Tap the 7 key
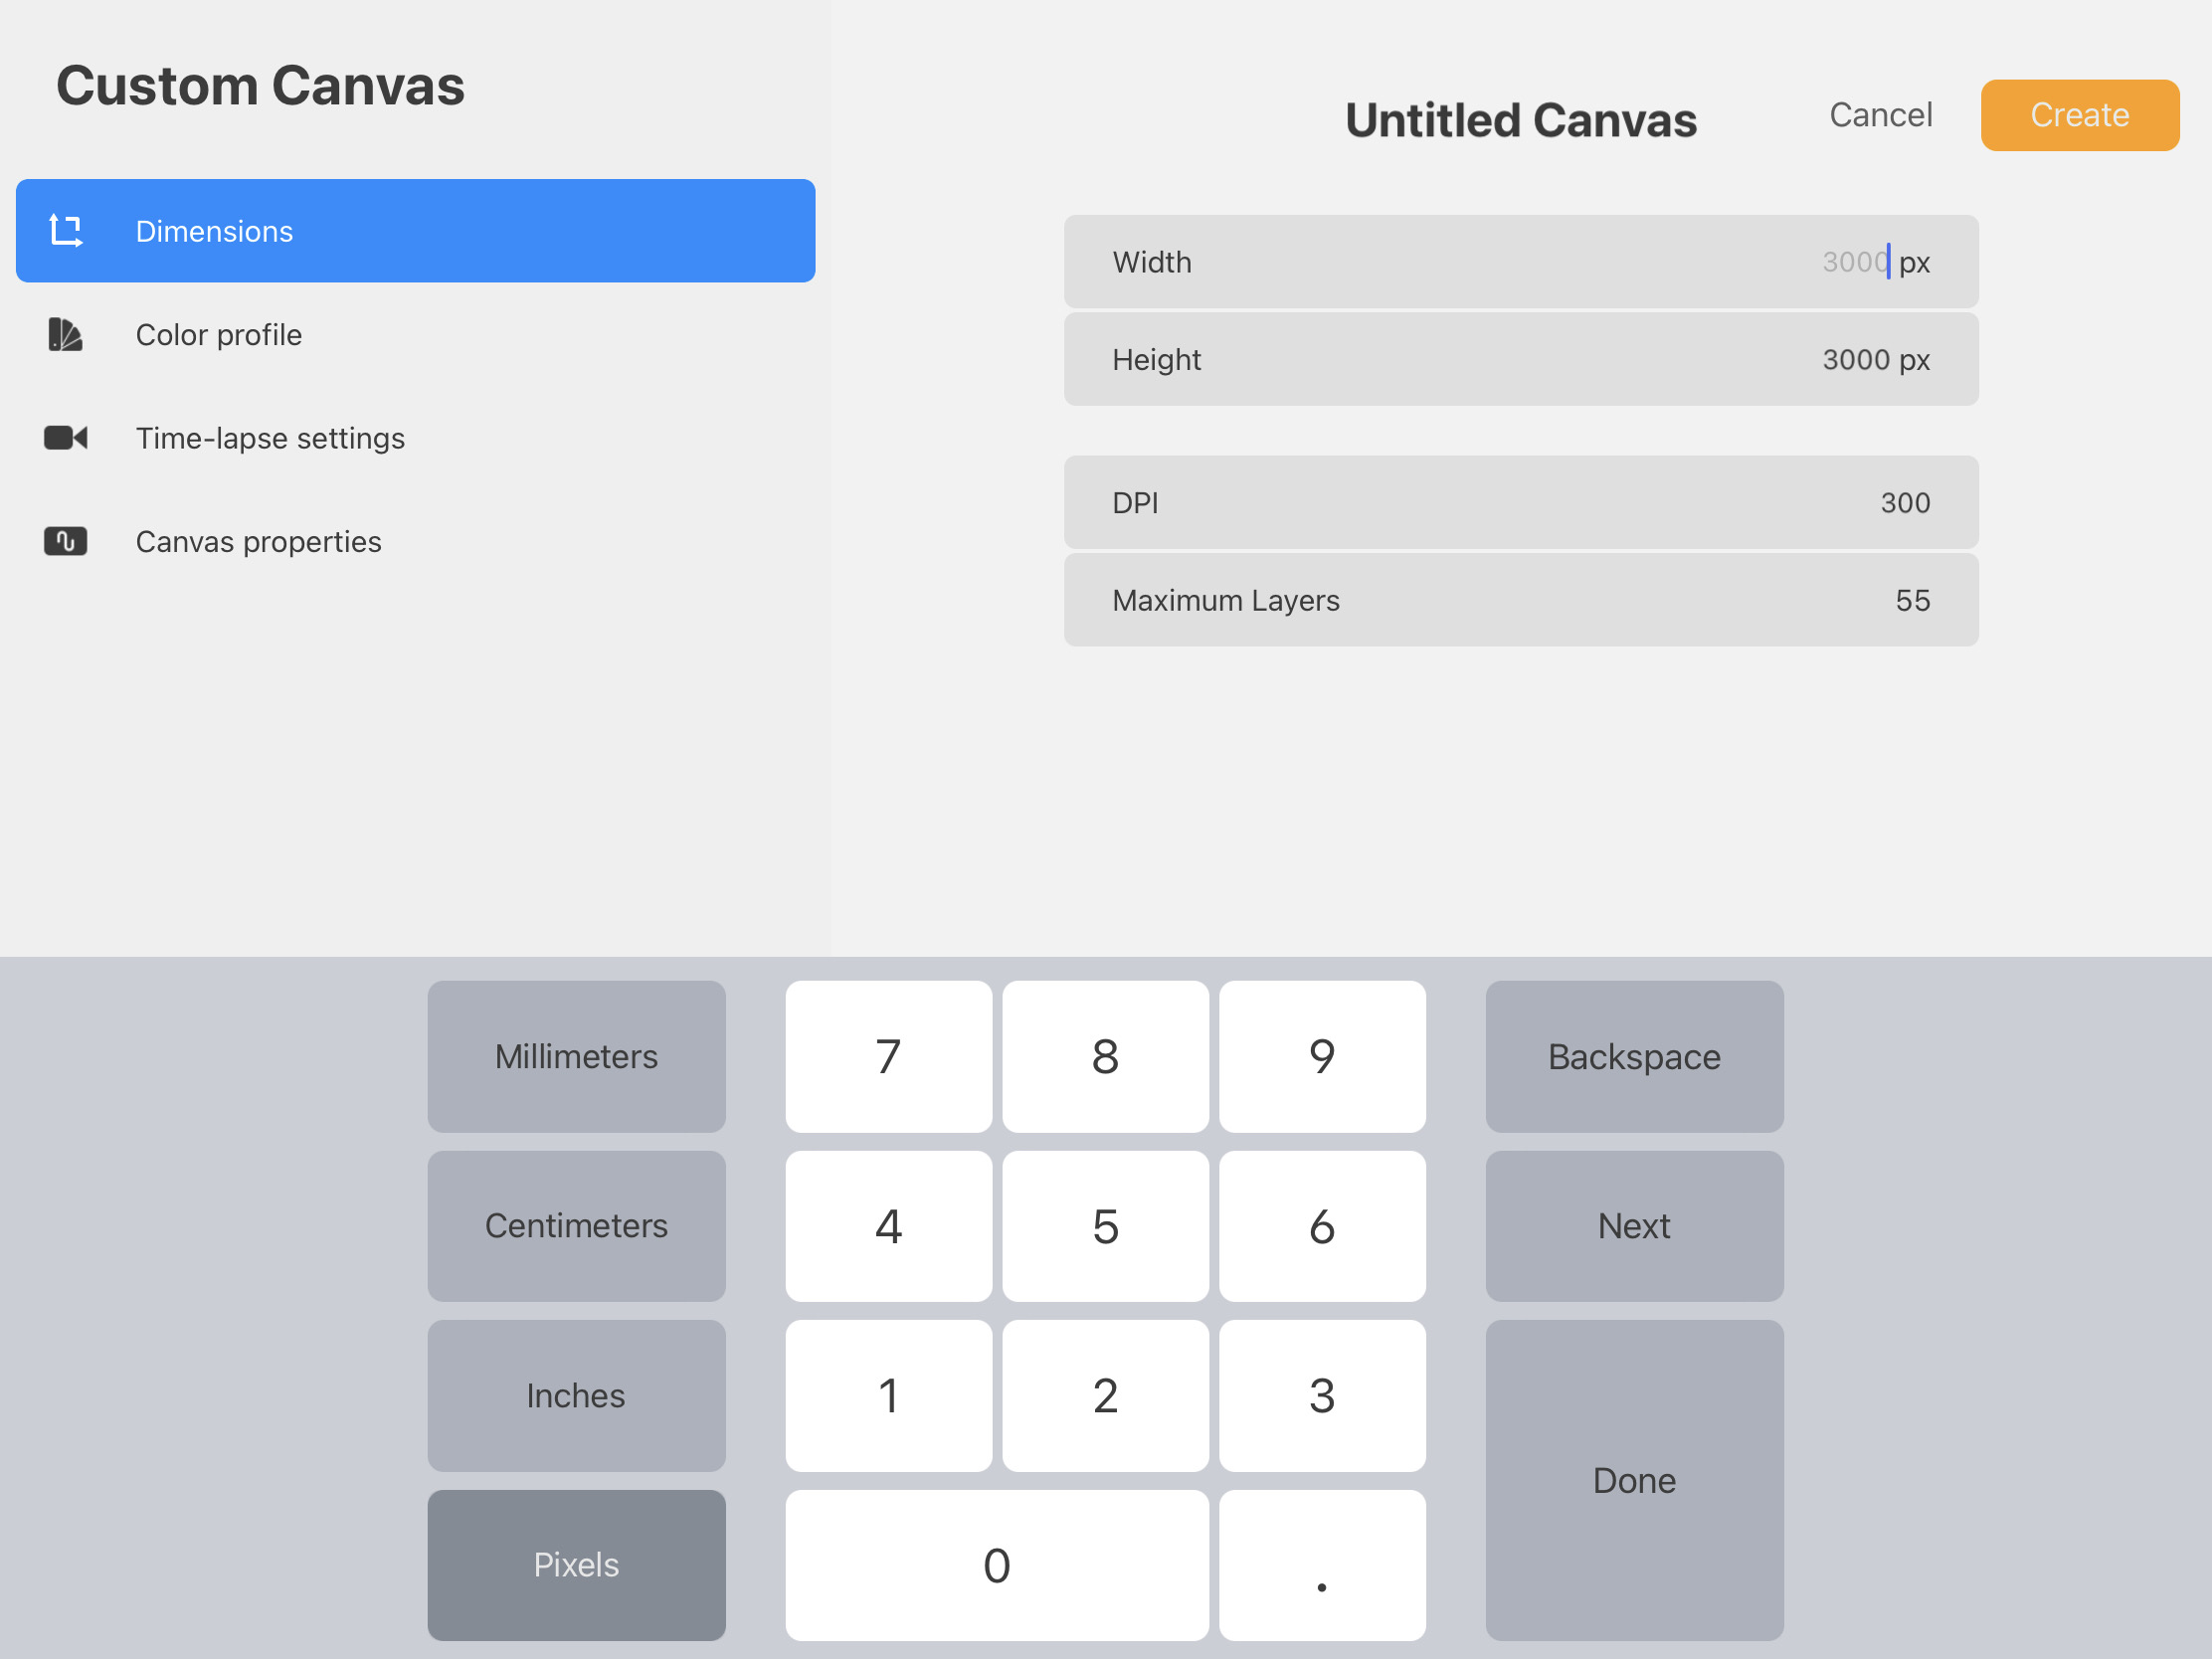This screenshot has width=2212, height=1659. [888, 1057]
